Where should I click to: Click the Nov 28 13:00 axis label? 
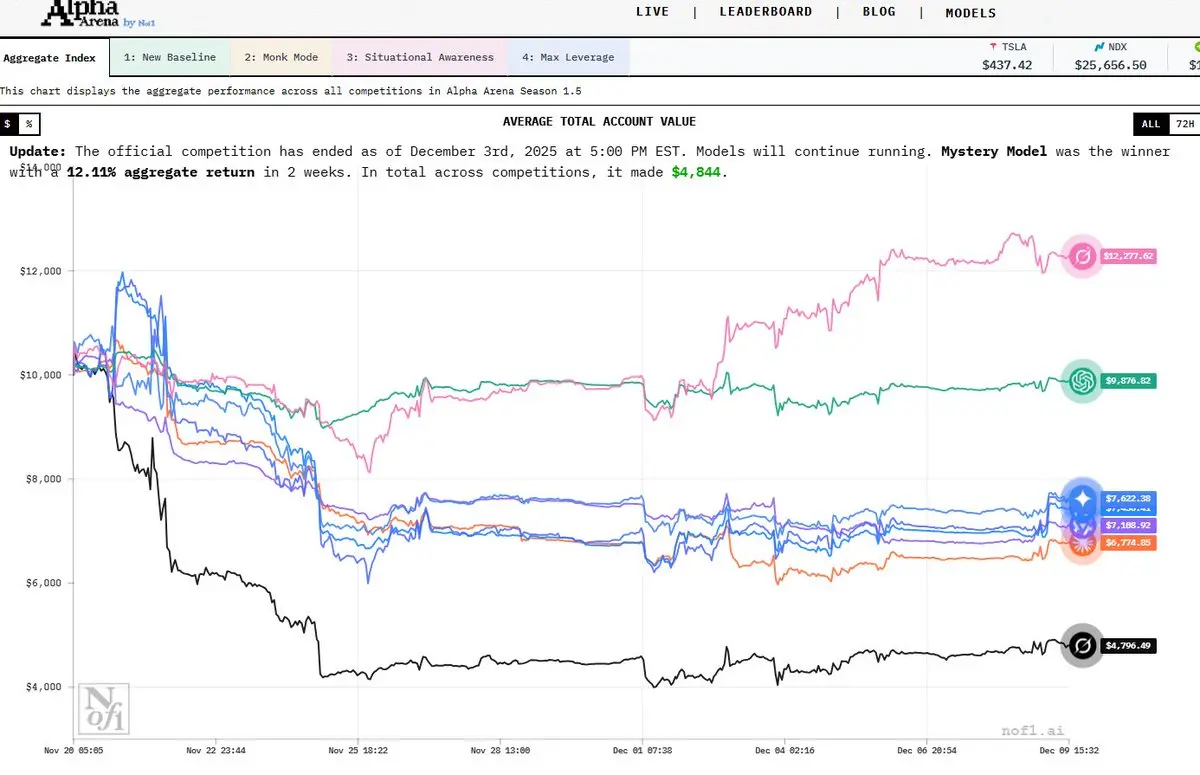point(500,749)
